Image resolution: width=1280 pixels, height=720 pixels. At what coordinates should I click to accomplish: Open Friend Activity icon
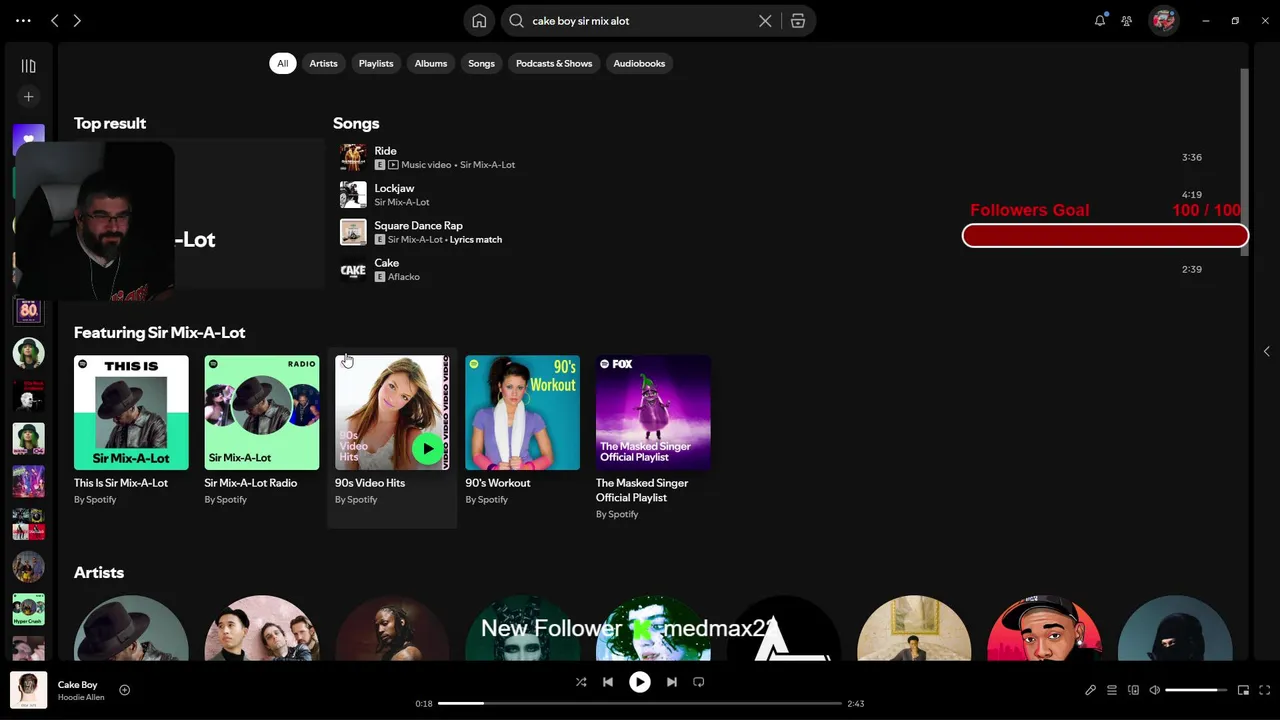(1127, 20)
